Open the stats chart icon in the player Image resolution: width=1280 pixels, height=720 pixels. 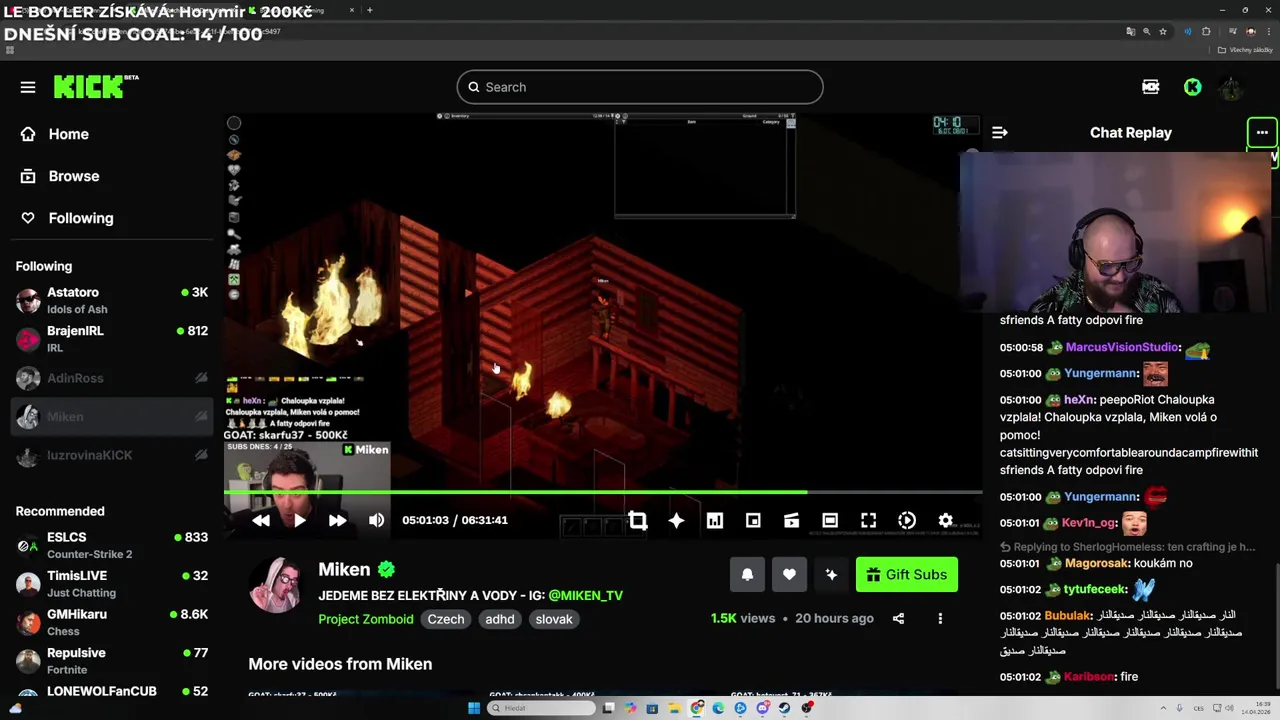tap(715, 520)
